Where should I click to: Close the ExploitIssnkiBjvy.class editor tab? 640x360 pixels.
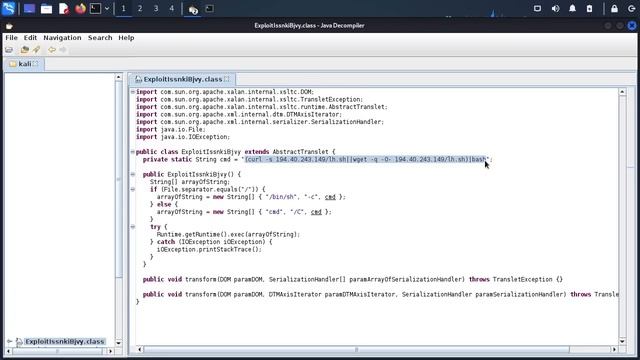pos(227,79)
